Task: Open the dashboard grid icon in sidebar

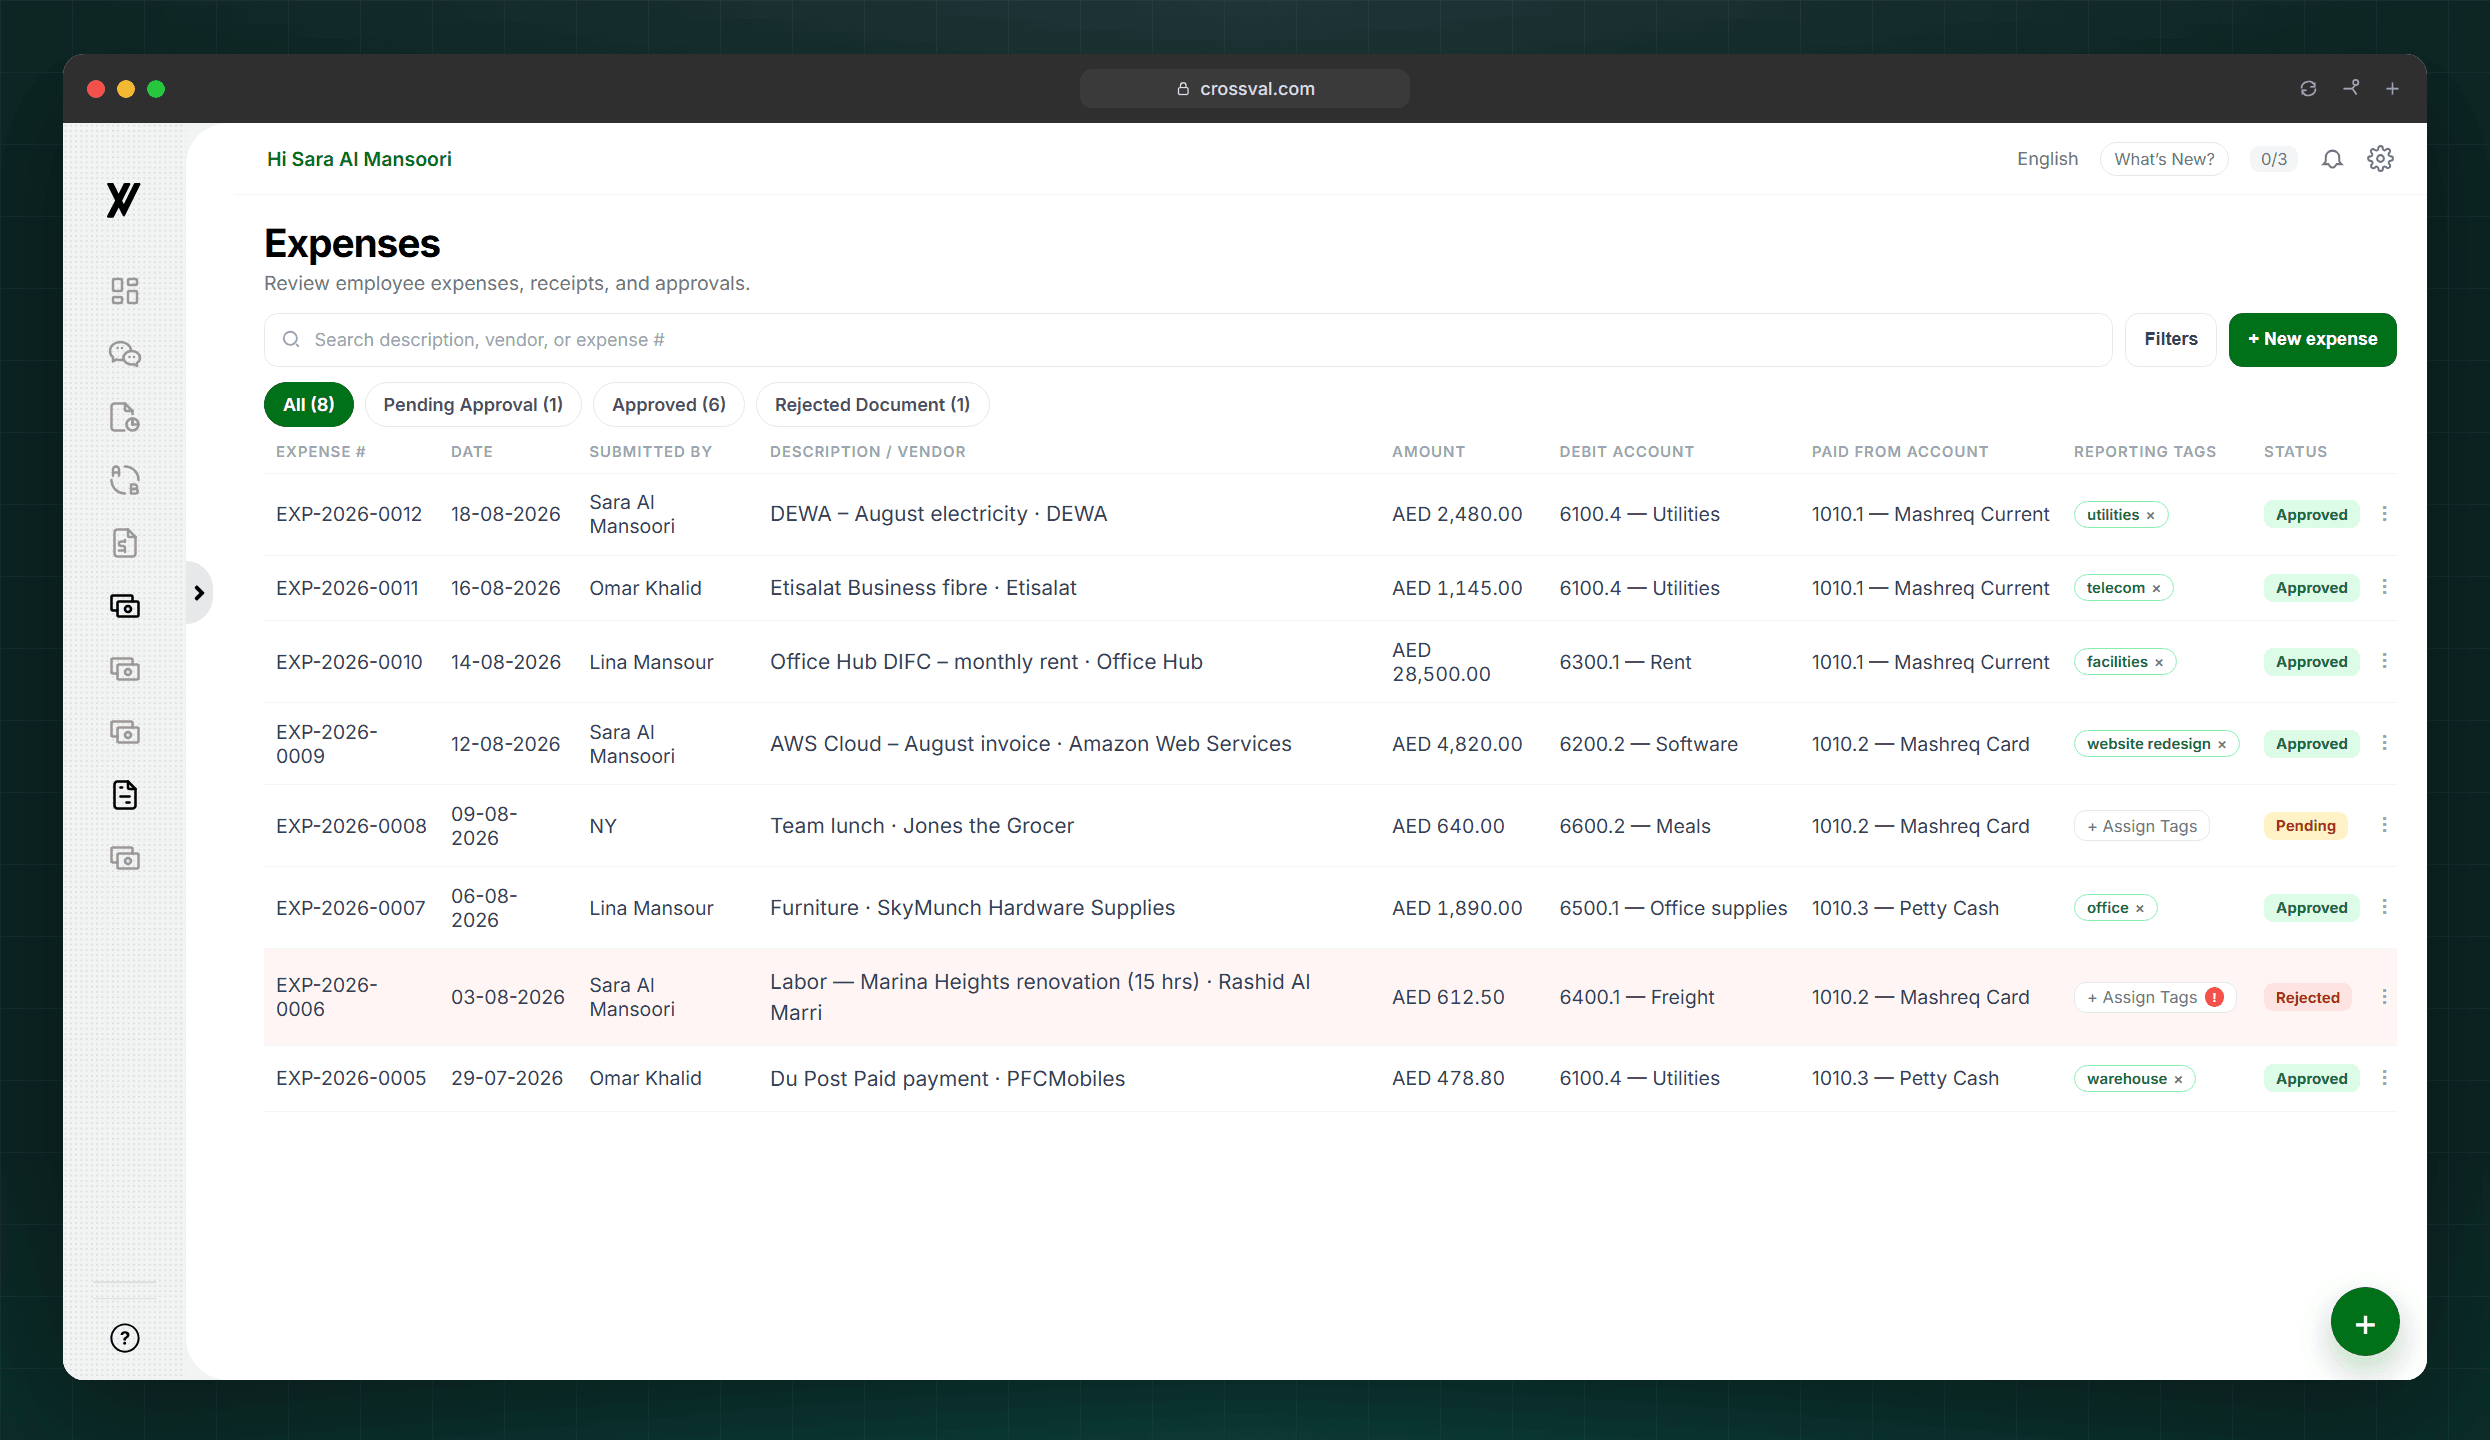Action: [125, 291]
